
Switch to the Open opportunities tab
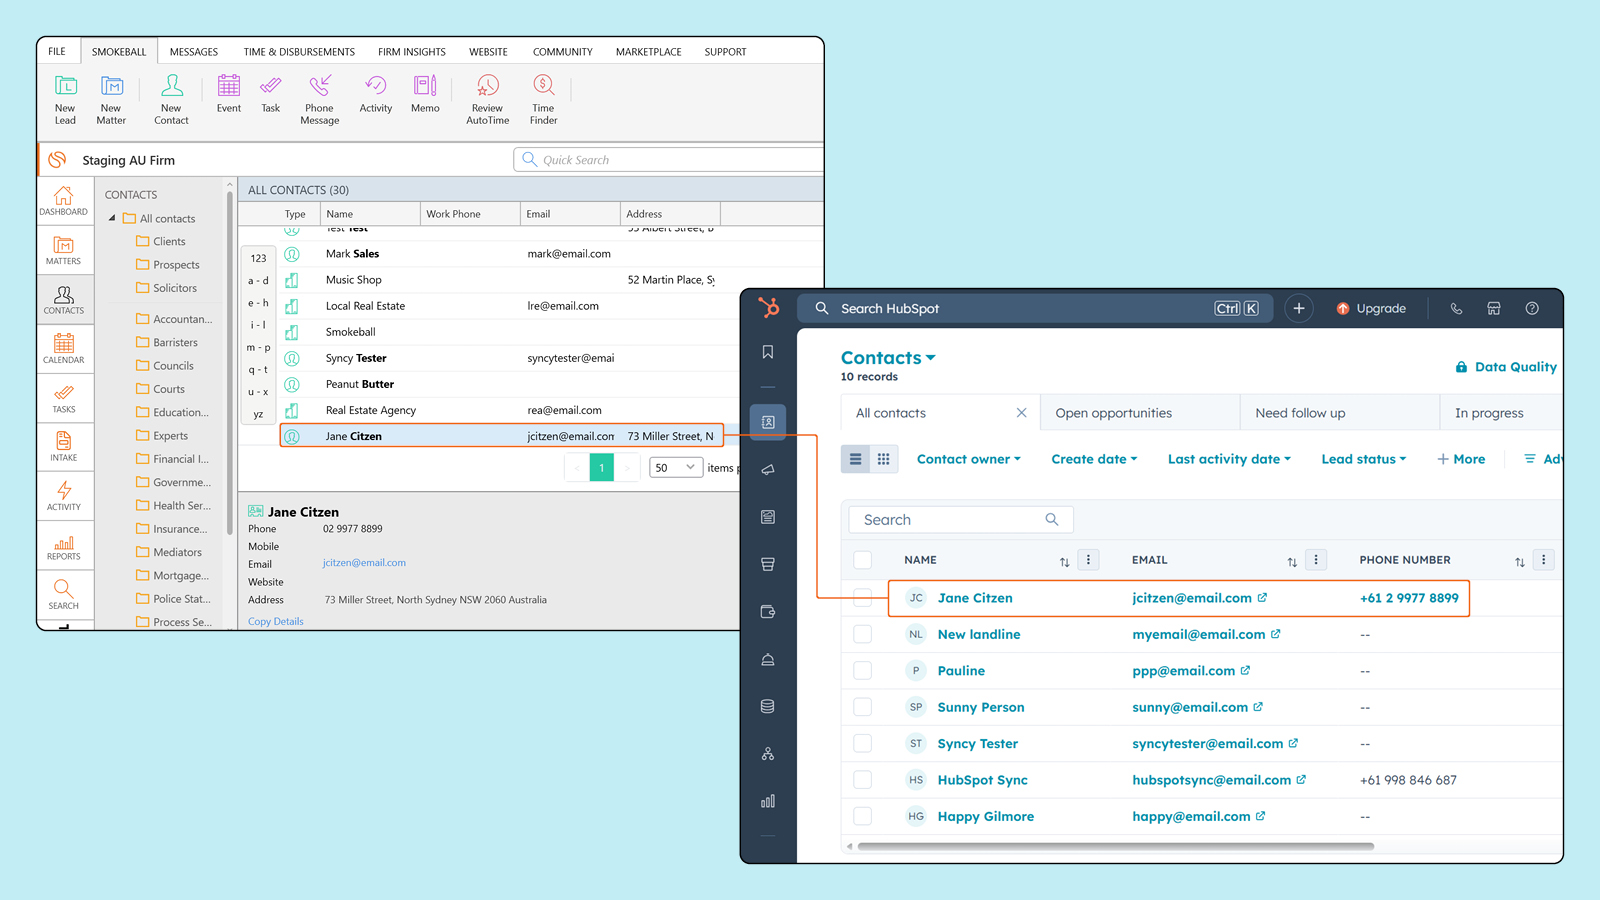(1113, 413)
